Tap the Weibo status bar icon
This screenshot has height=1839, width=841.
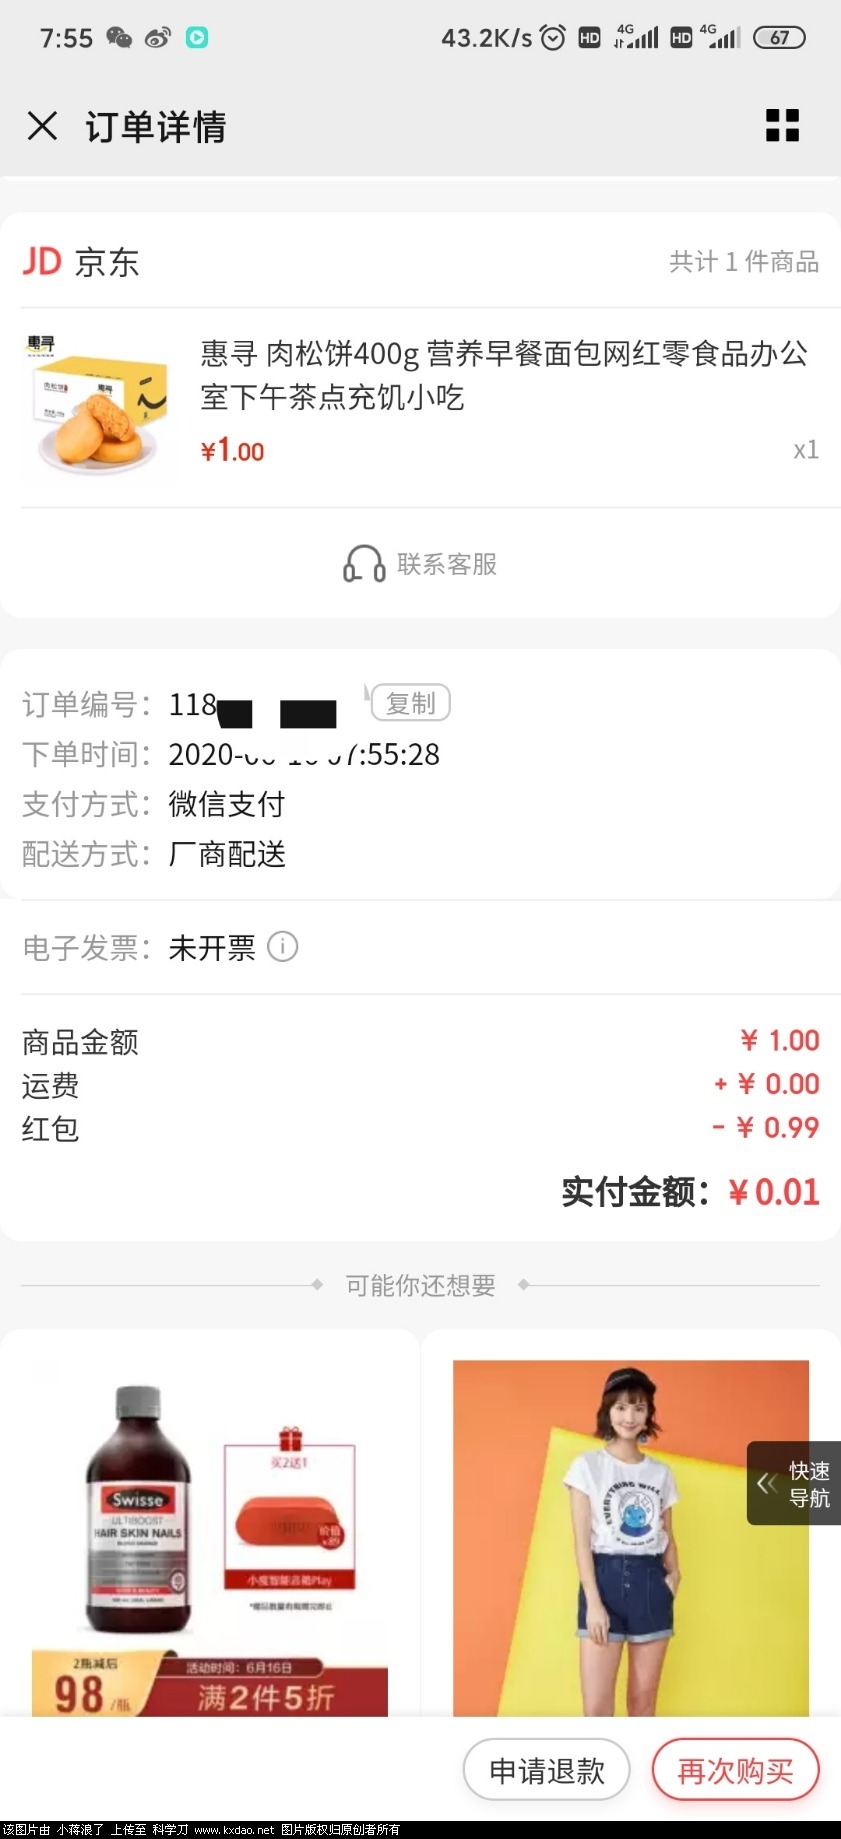[x=158, y=38]
